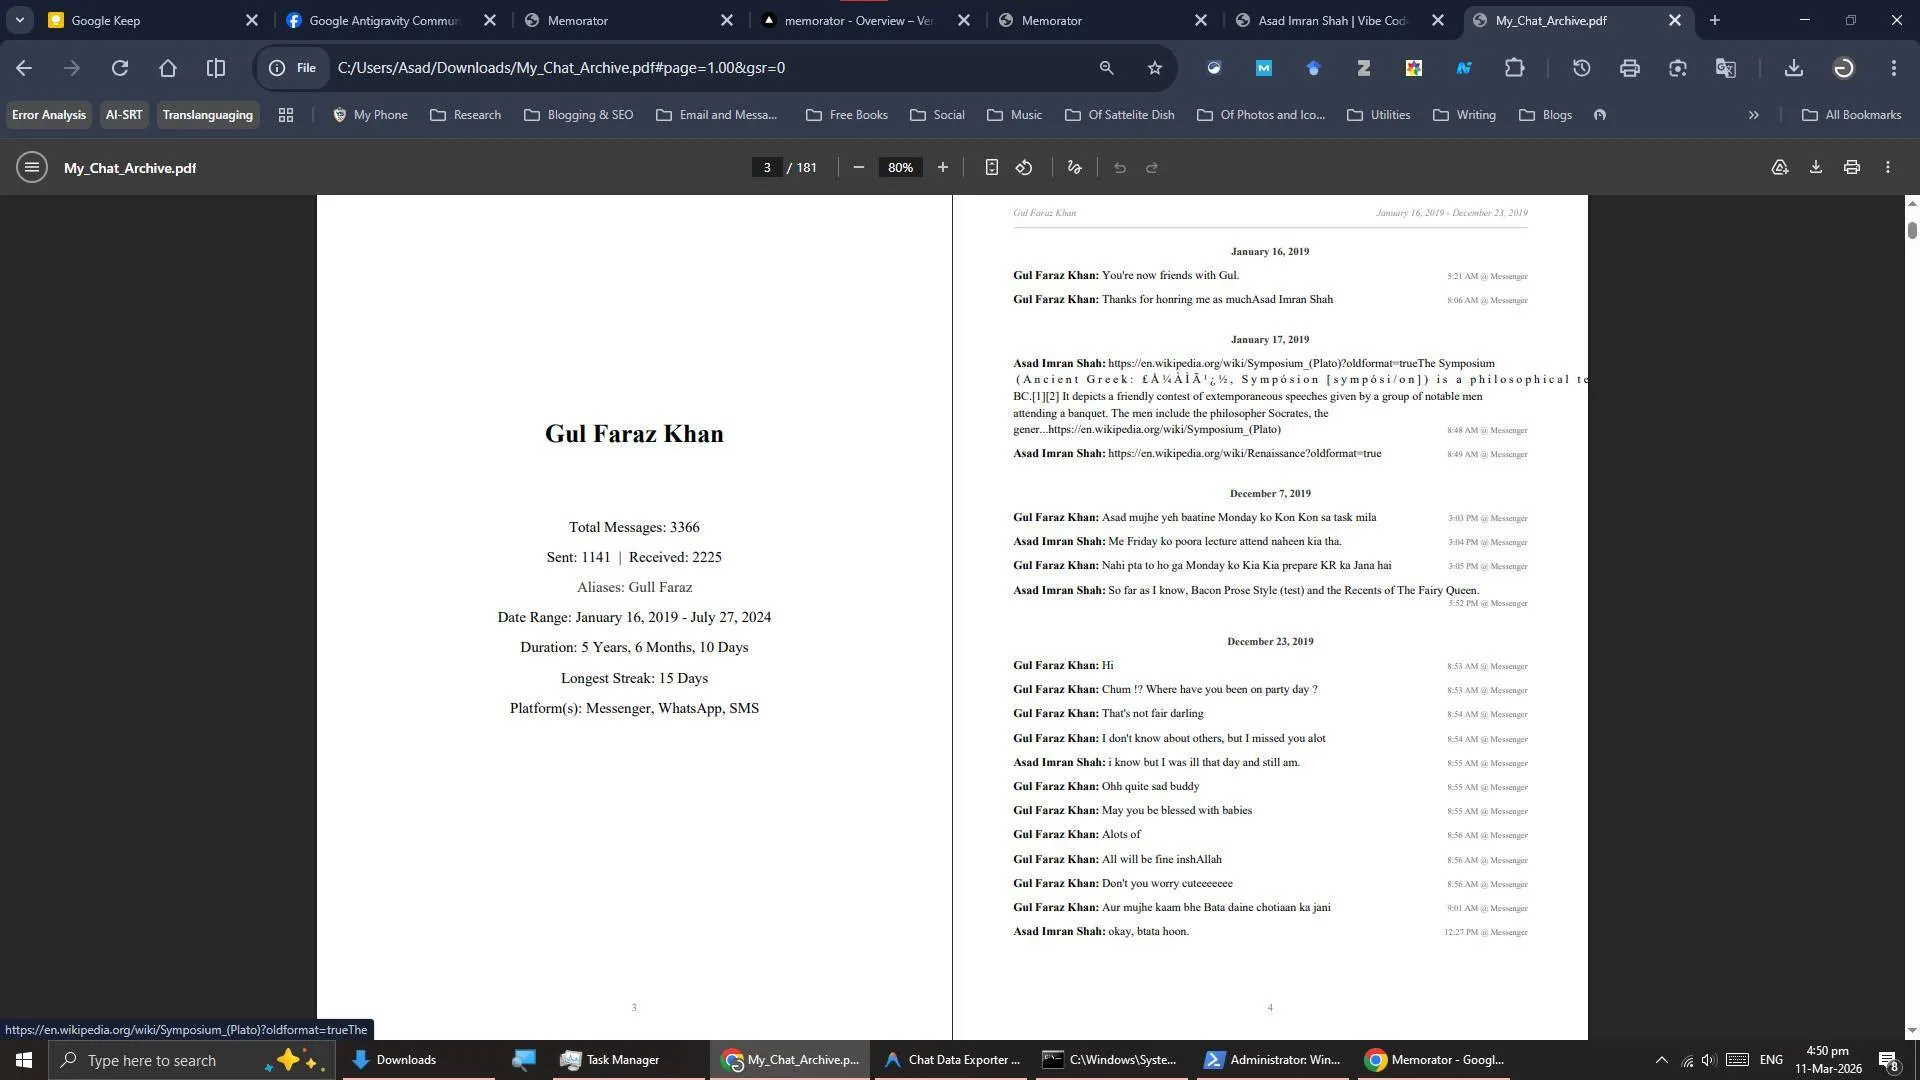
Task: Switch to memorator Overview tab
Action: (857, 20)
